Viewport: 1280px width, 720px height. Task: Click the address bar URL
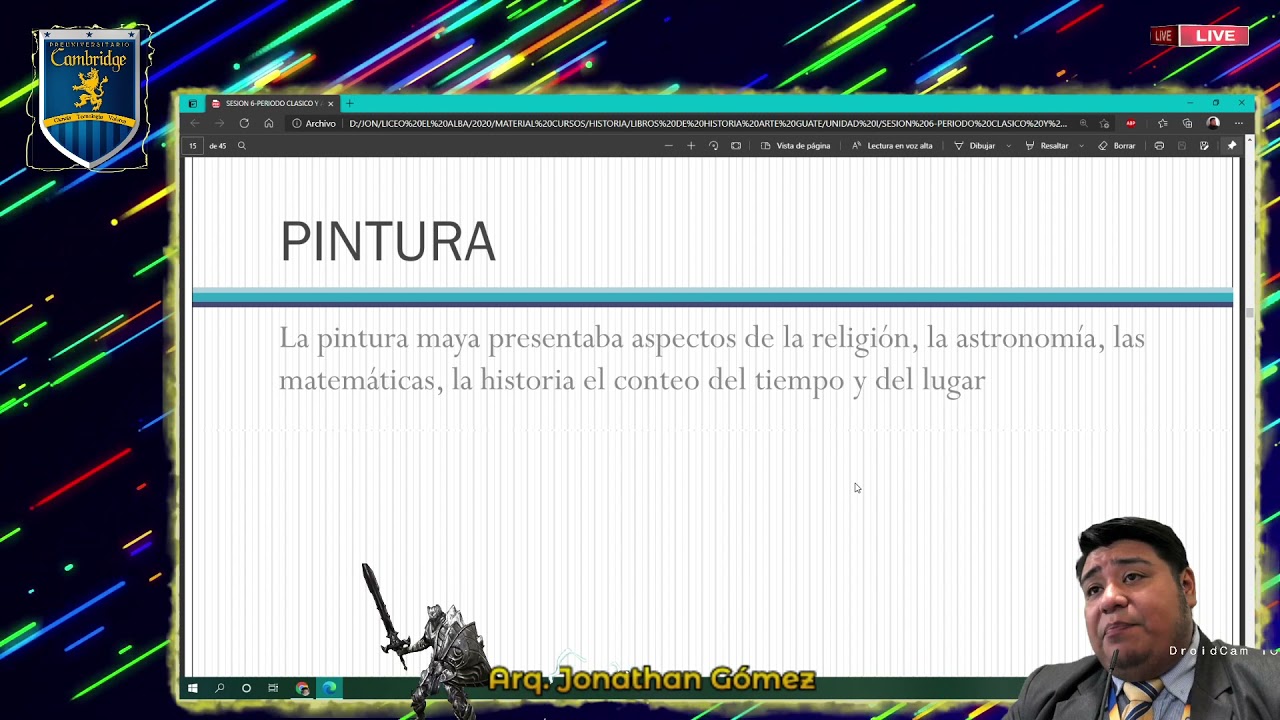pos(708,123)
